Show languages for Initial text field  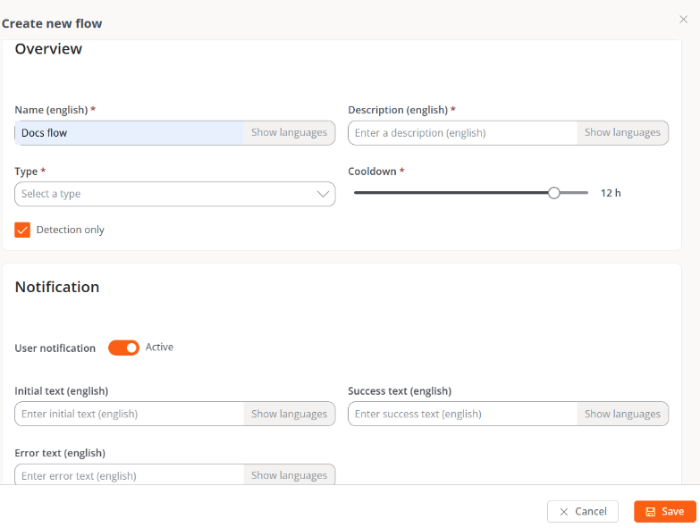(x=289, y=414)
